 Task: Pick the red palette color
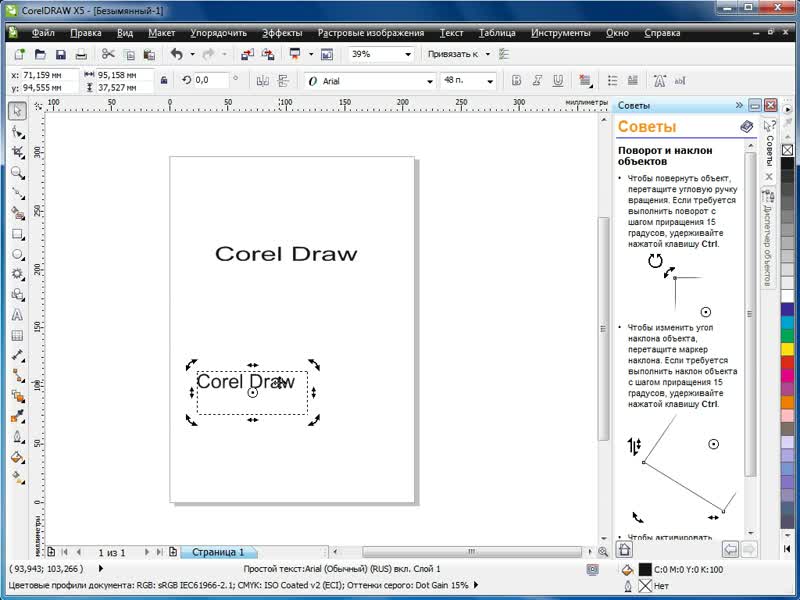click(x=788, y=362)
